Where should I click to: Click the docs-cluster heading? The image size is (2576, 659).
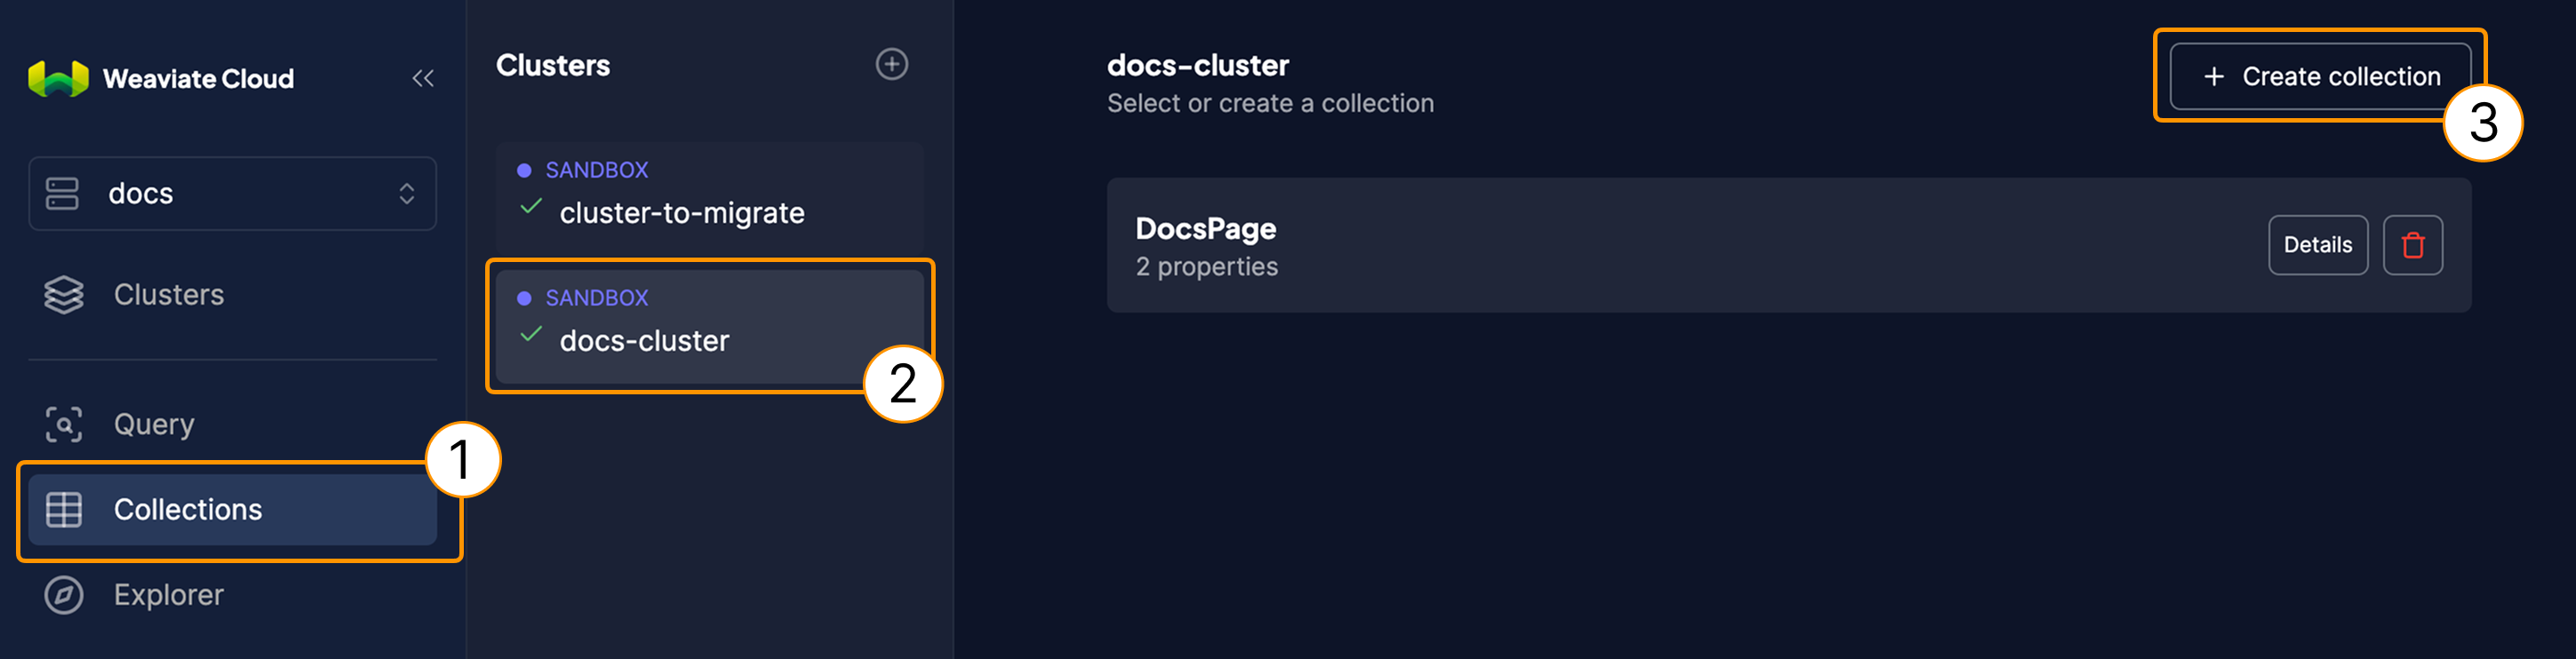[x=1198, y=65]
